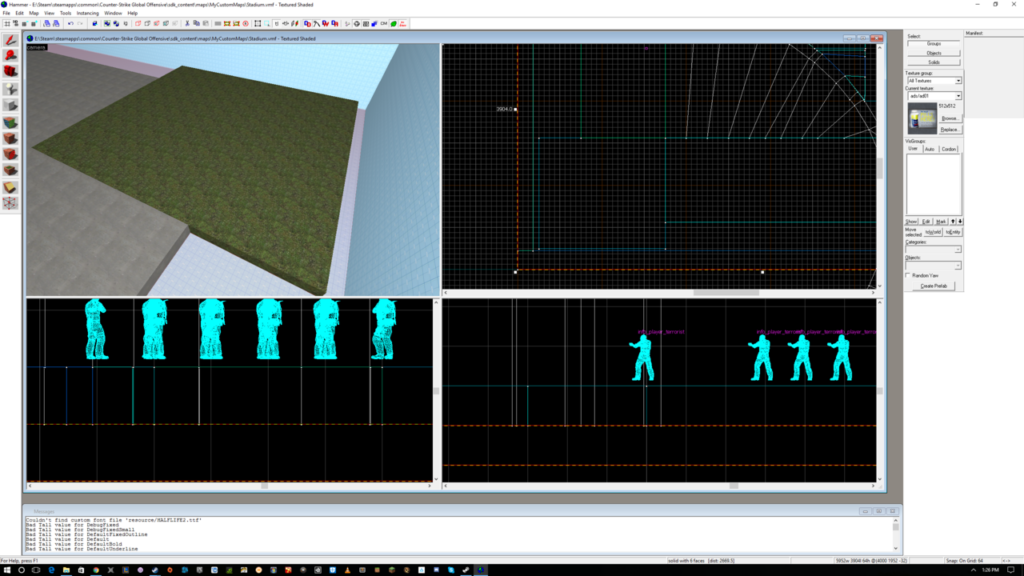Move selected to Entity
1024x576 pixels.
coord(953,232)
